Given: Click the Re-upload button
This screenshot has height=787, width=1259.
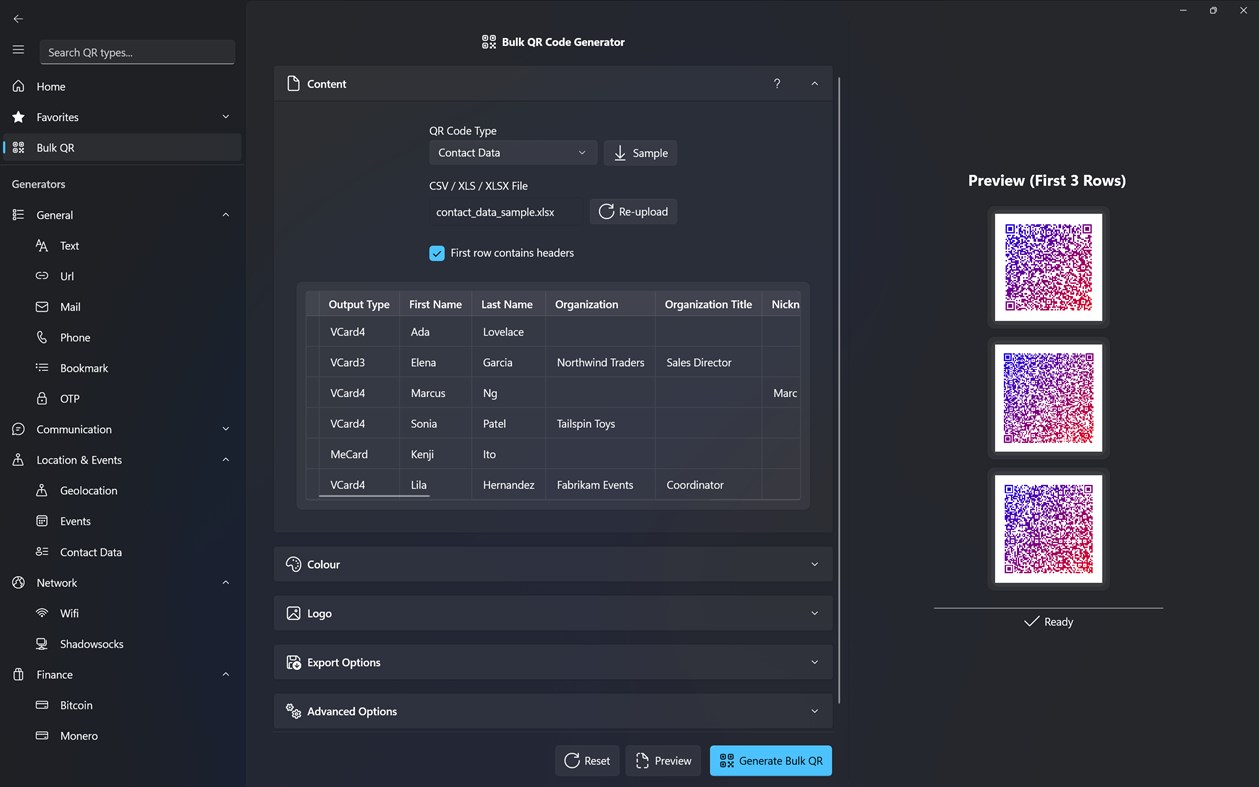Looking at the screenshot, I should [632, 211].
